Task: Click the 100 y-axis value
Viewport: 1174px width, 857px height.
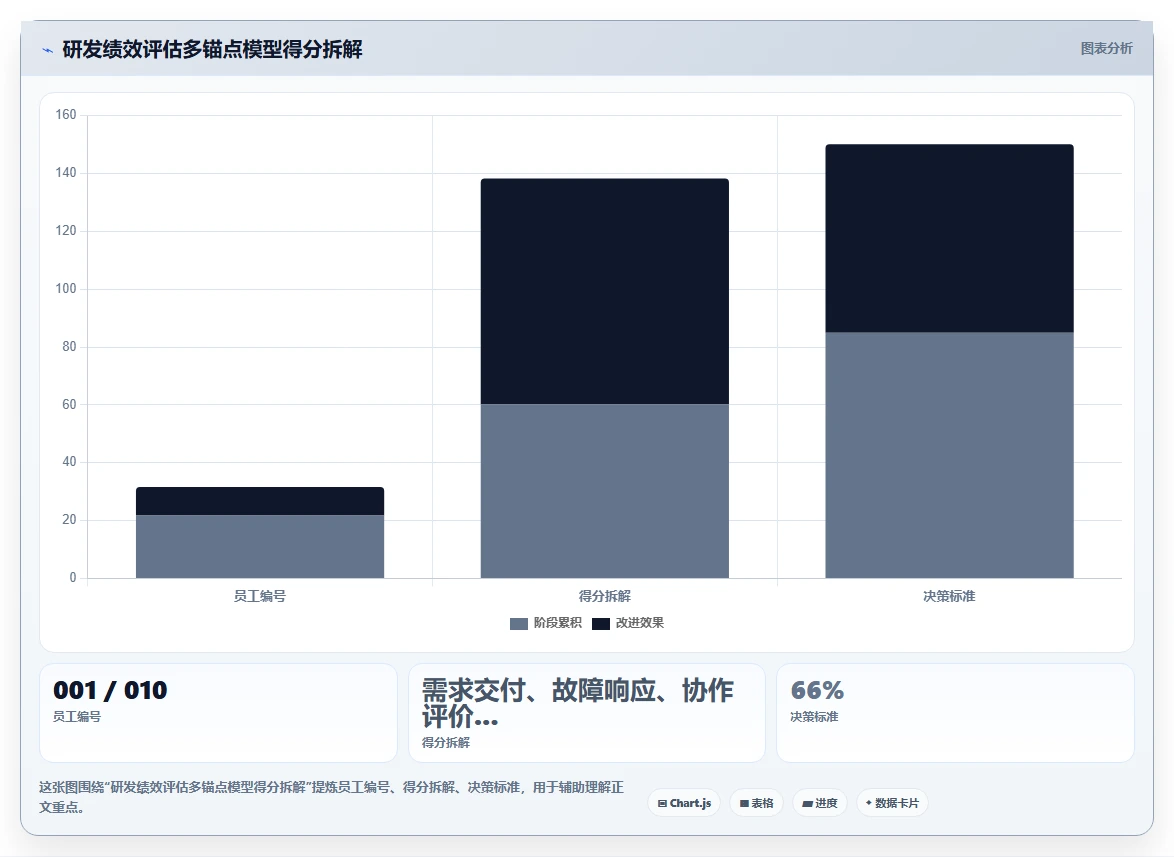Action: (66, 288)
